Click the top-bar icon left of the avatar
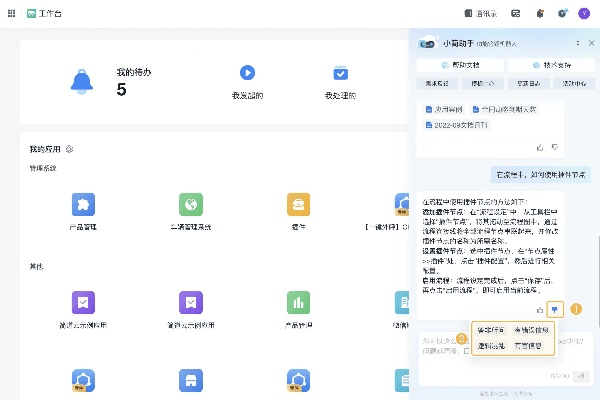 (x=562, y=13)
